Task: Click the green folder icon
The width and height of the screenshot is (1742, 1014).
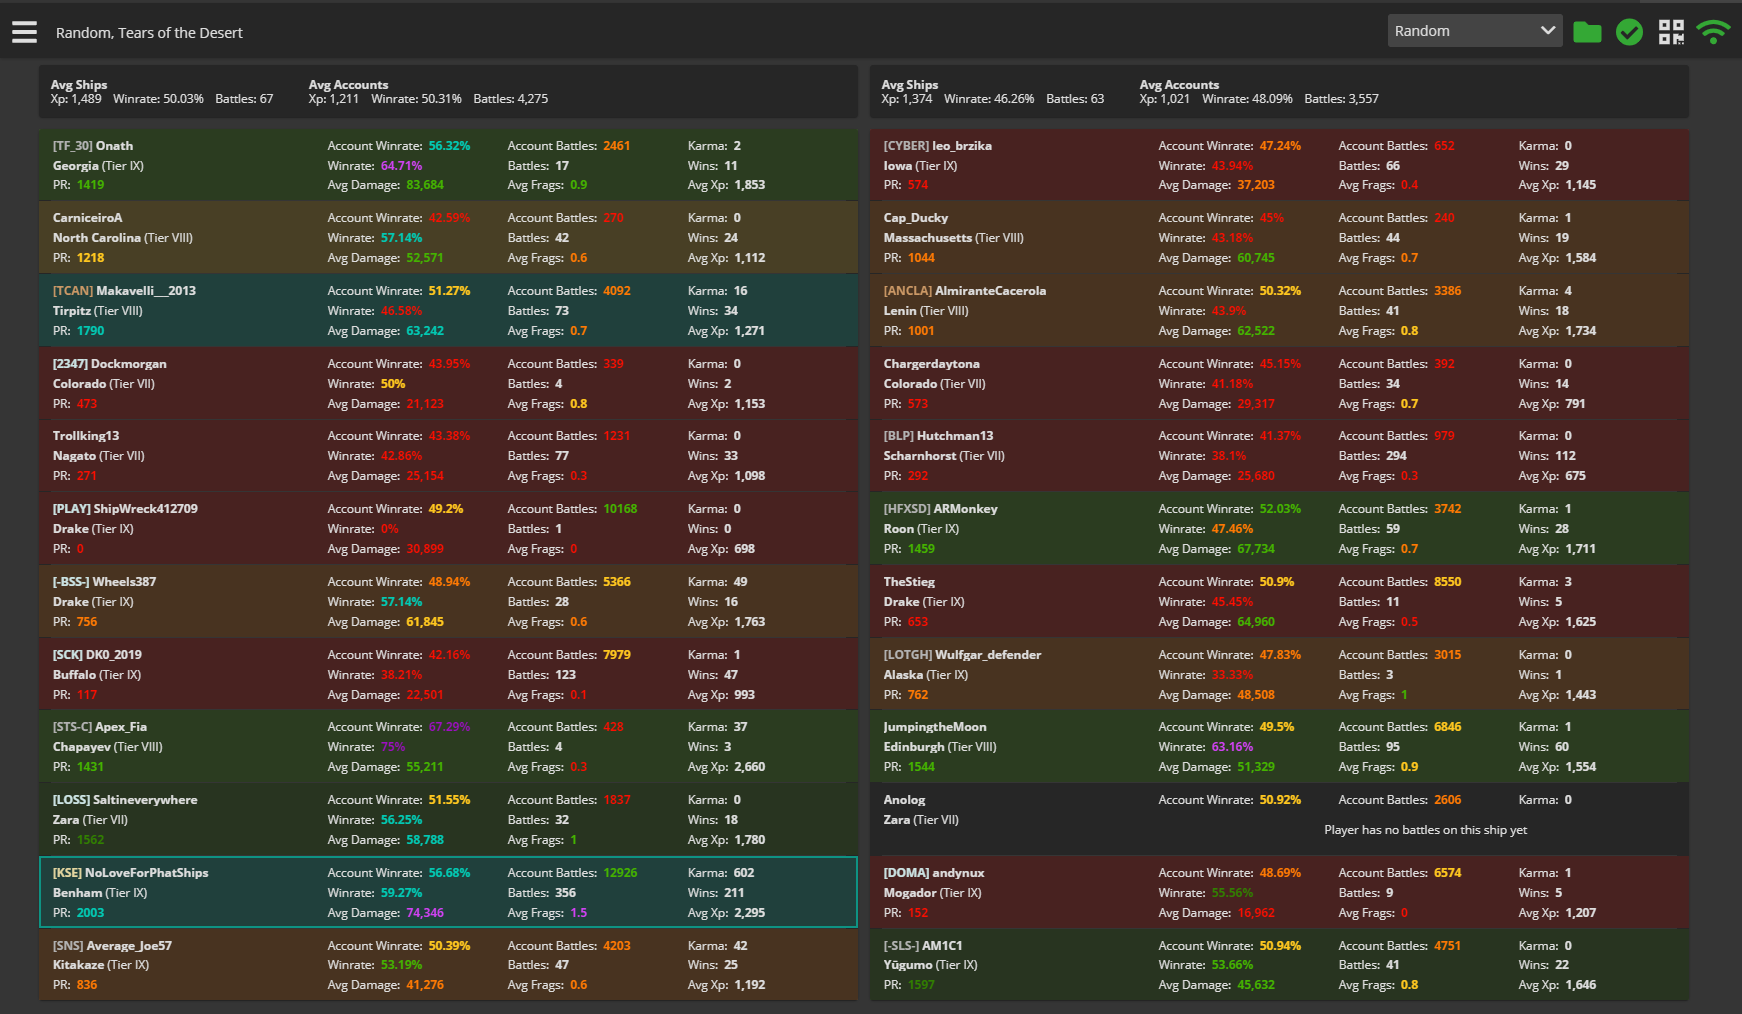Action: pyautogui.click(x=1587, y=32)
